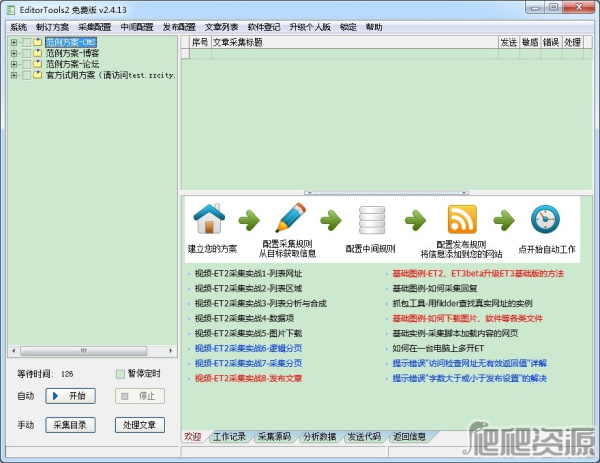600x463 pixels.
Task: Enable the 暂停定时 checkbox
Action: (x=120, y=374)
